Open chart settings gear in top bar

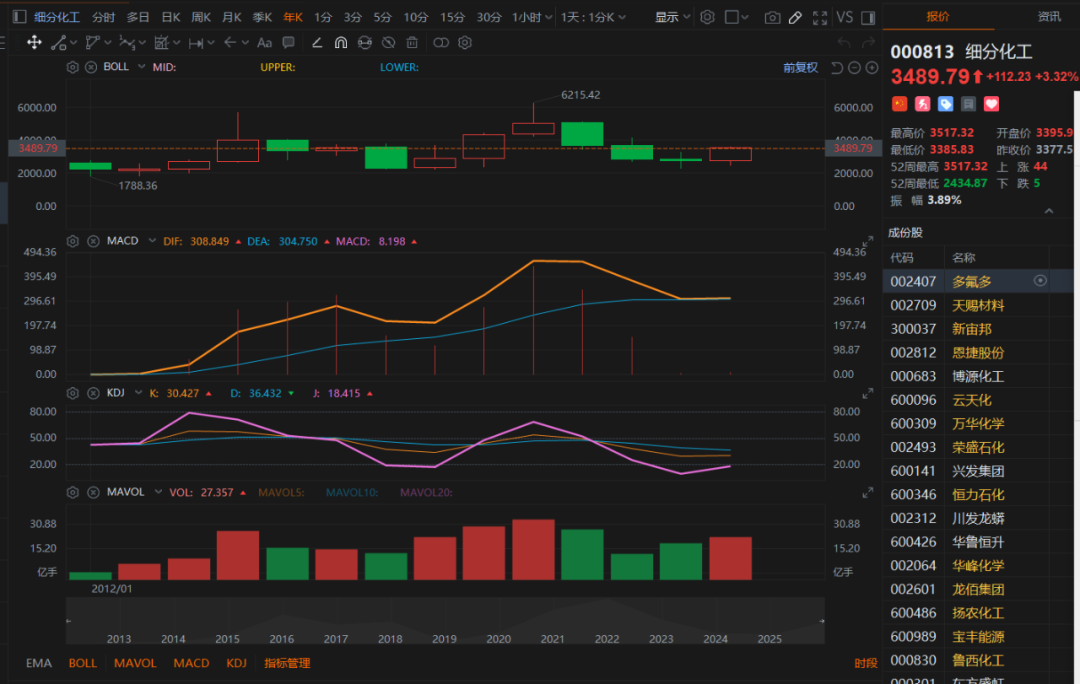pyautogui.click(x=707, y=17)
